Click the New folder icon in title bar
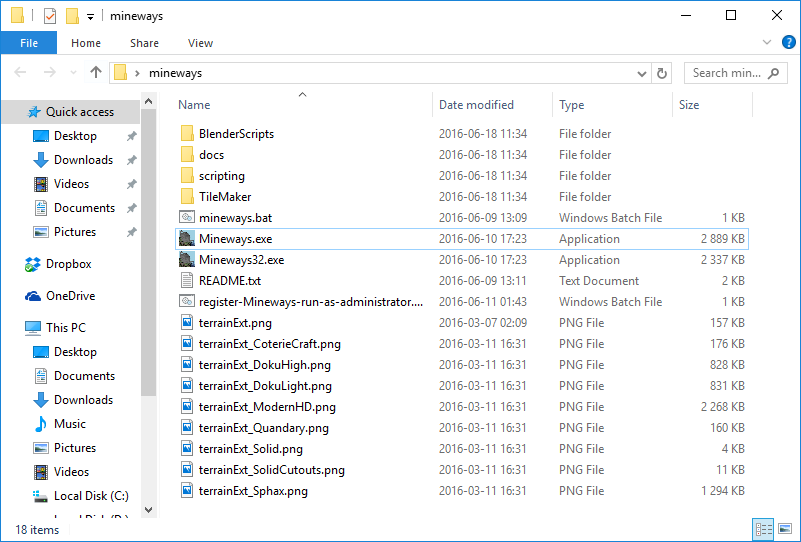 coord(72,16)
